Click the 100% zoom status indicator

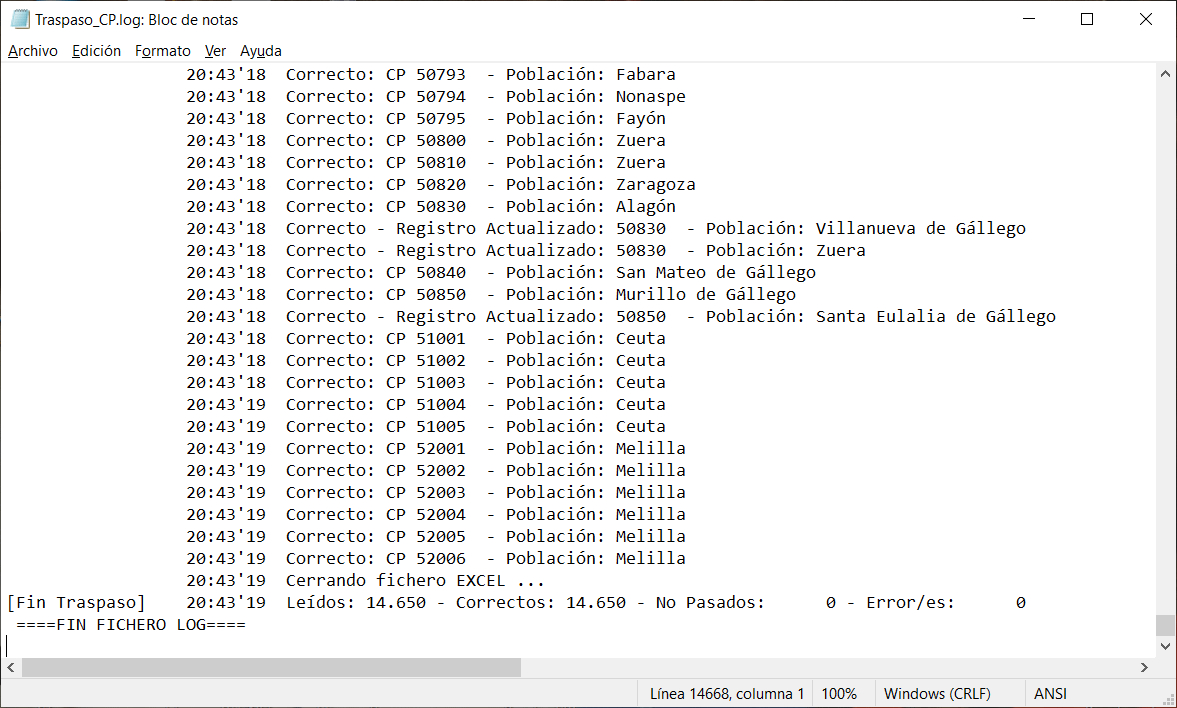(x=839, y=694)
